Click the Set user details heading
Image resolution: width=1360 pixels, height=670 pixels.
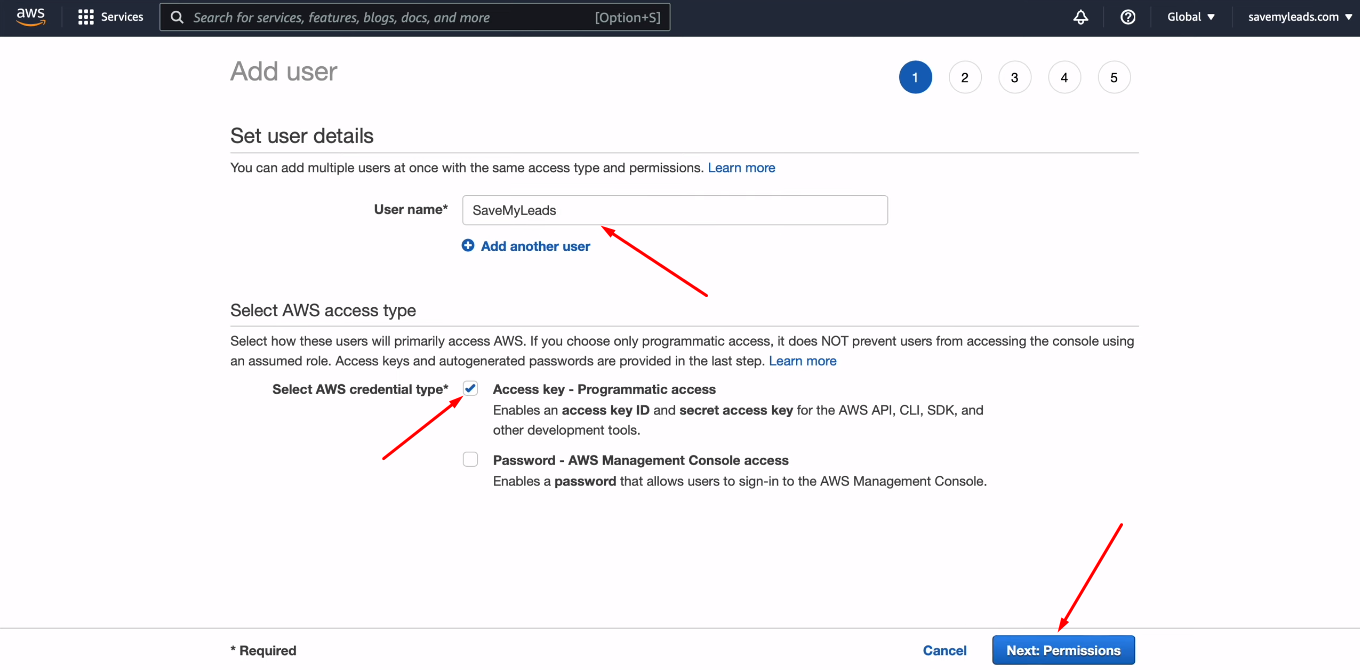pos(302,136)
